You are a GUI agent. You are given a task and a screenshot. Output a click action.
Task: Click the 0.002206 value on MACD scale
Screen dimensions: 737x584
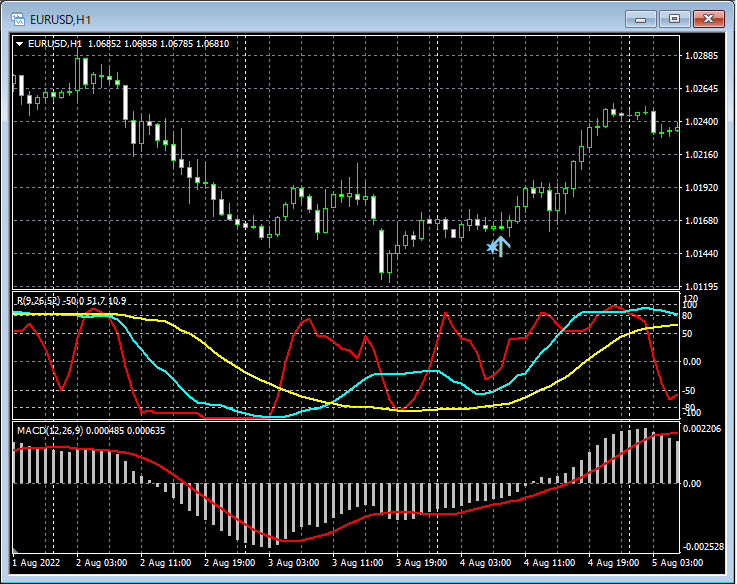tap(704, 428)
